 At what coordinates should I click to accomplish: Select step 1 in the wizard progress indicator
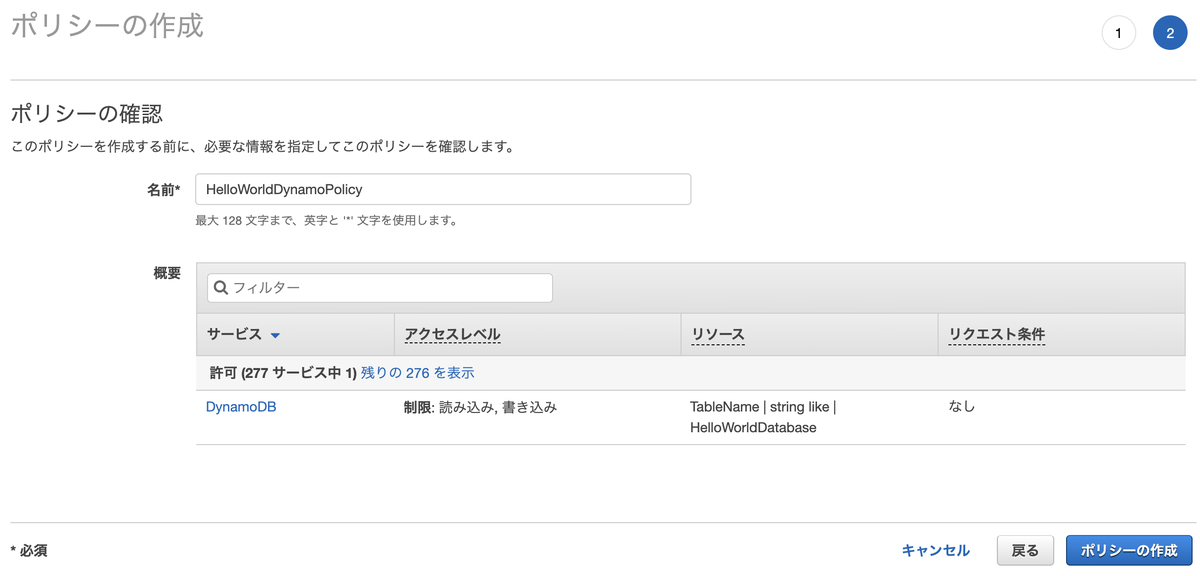(1118, 32)
